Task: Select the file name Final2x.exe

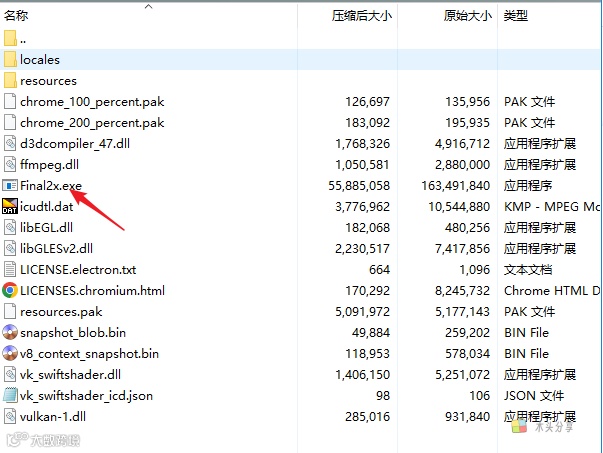Action: (51, 186)
